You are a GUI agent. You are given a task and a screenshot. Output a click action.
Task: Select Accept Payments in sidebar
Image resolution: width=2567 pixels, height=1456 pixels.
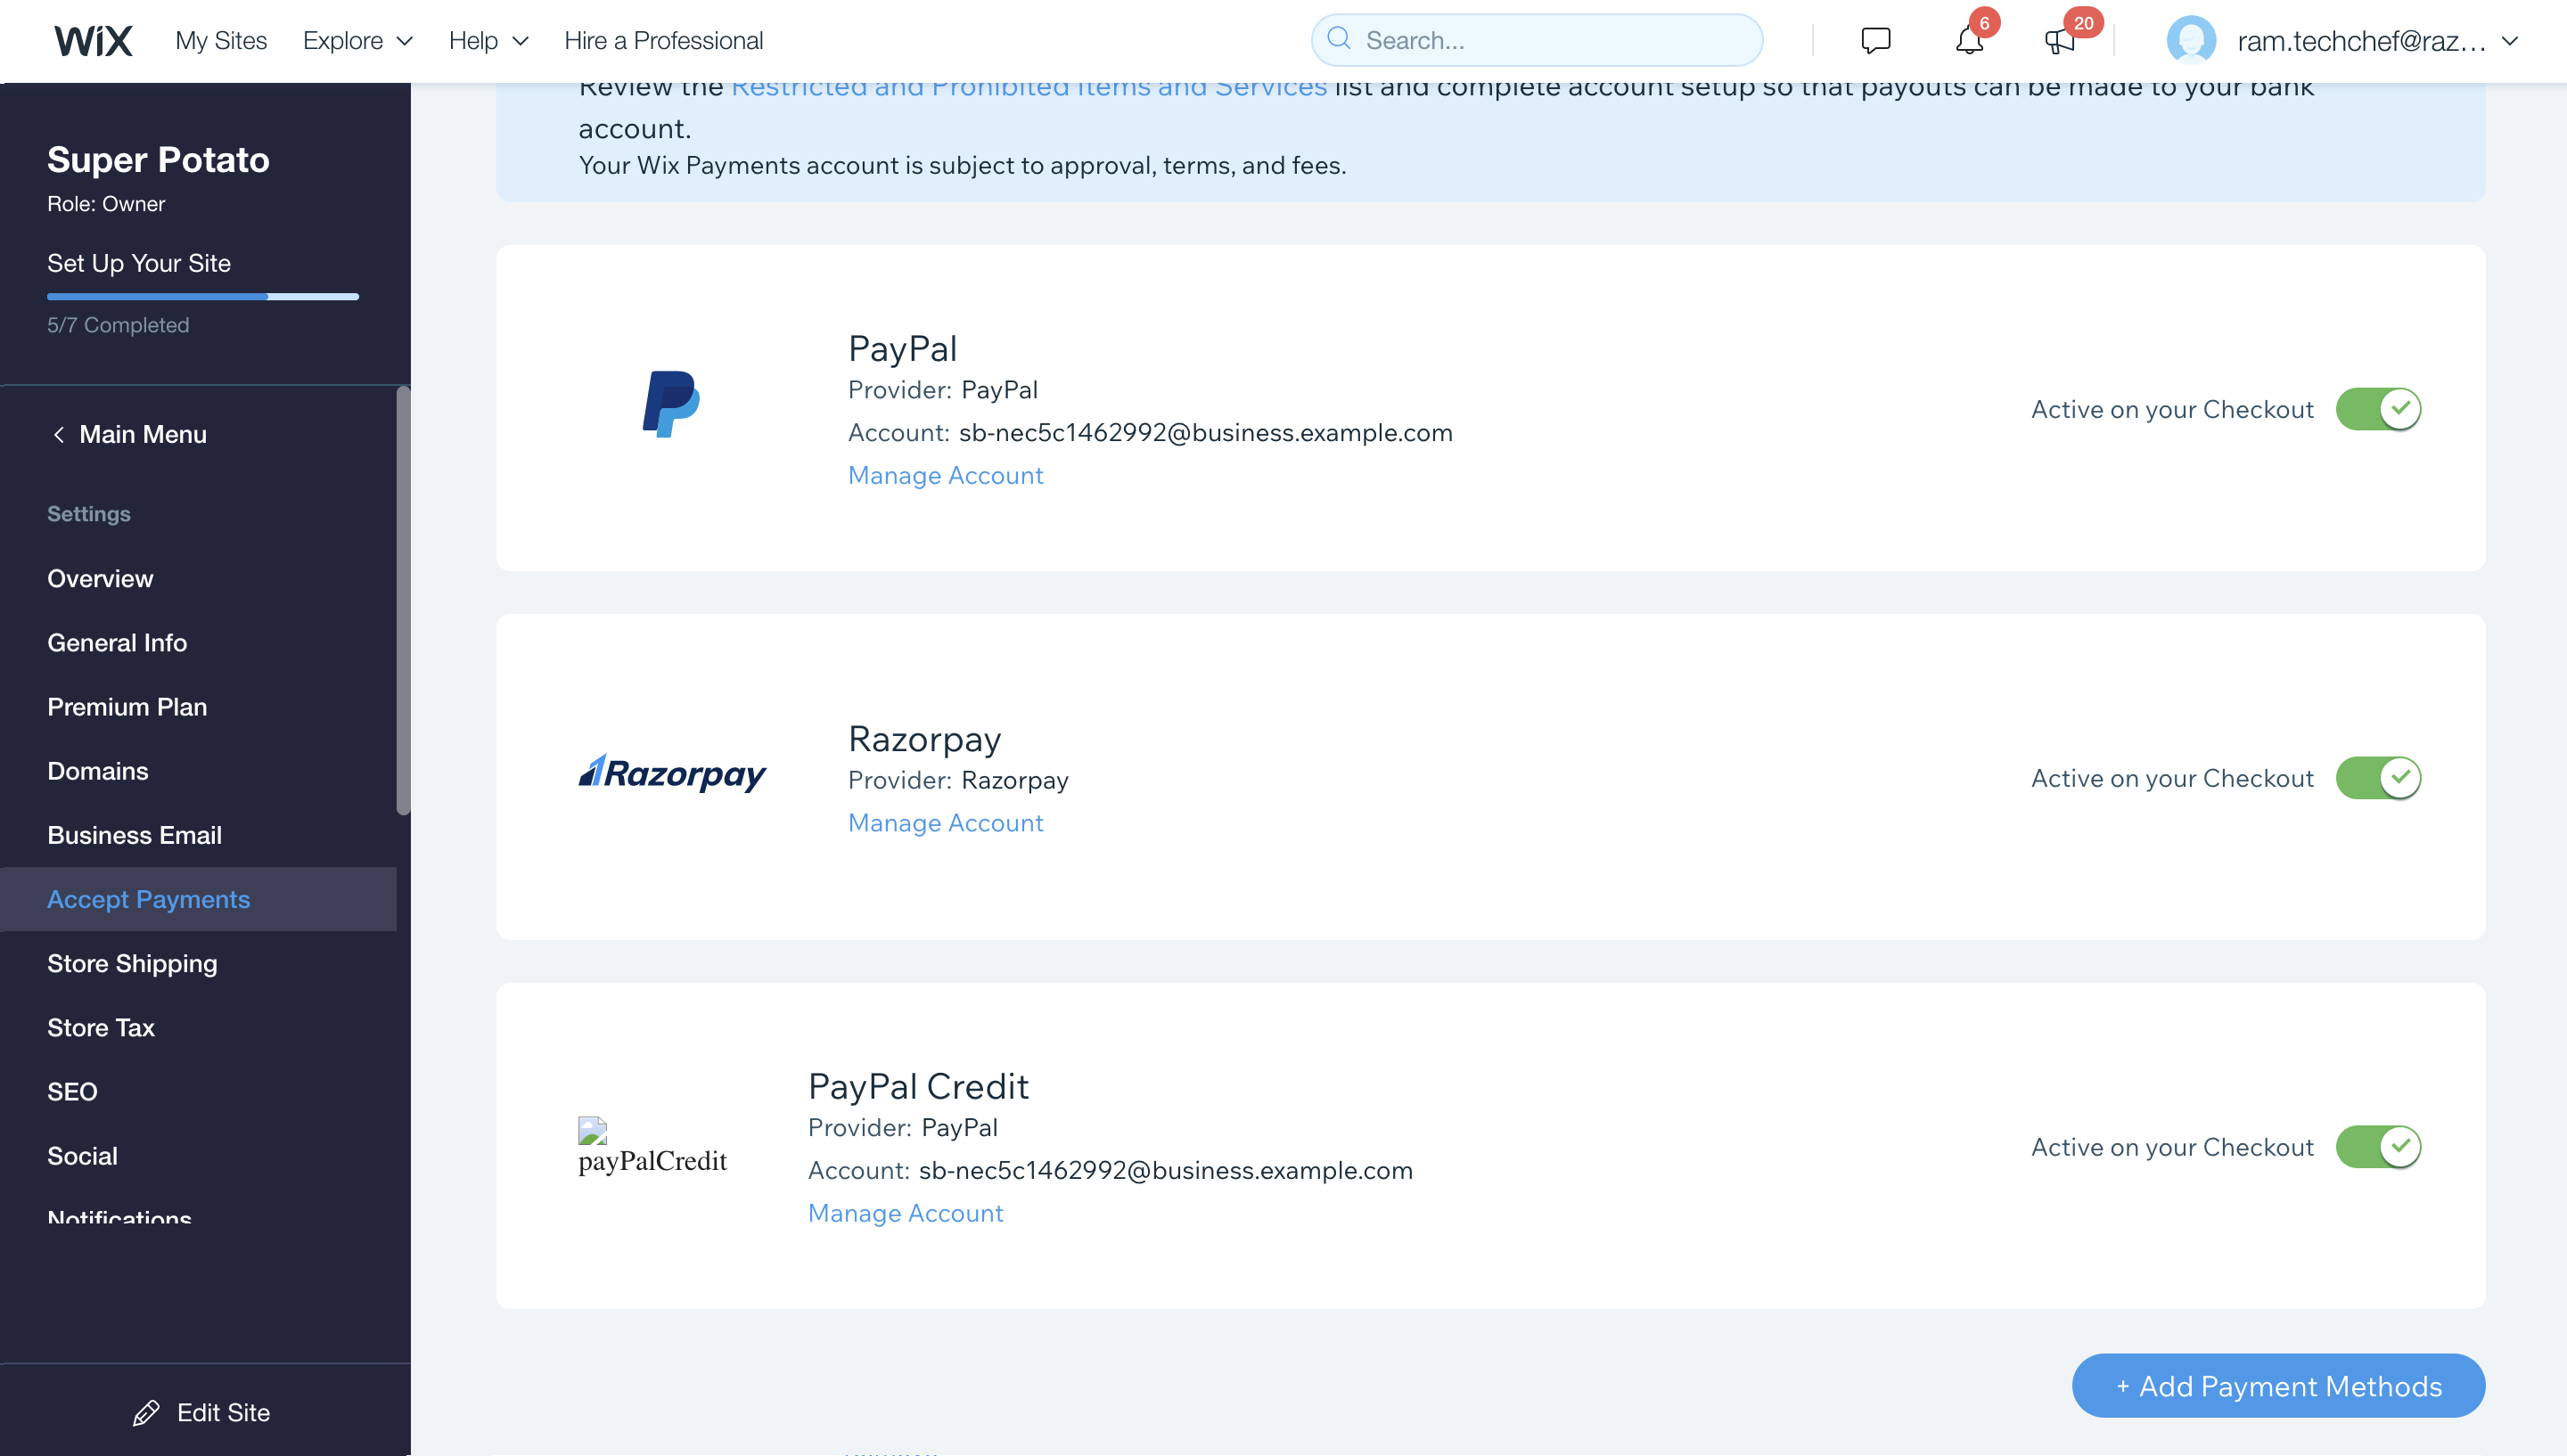click(198, 899)
